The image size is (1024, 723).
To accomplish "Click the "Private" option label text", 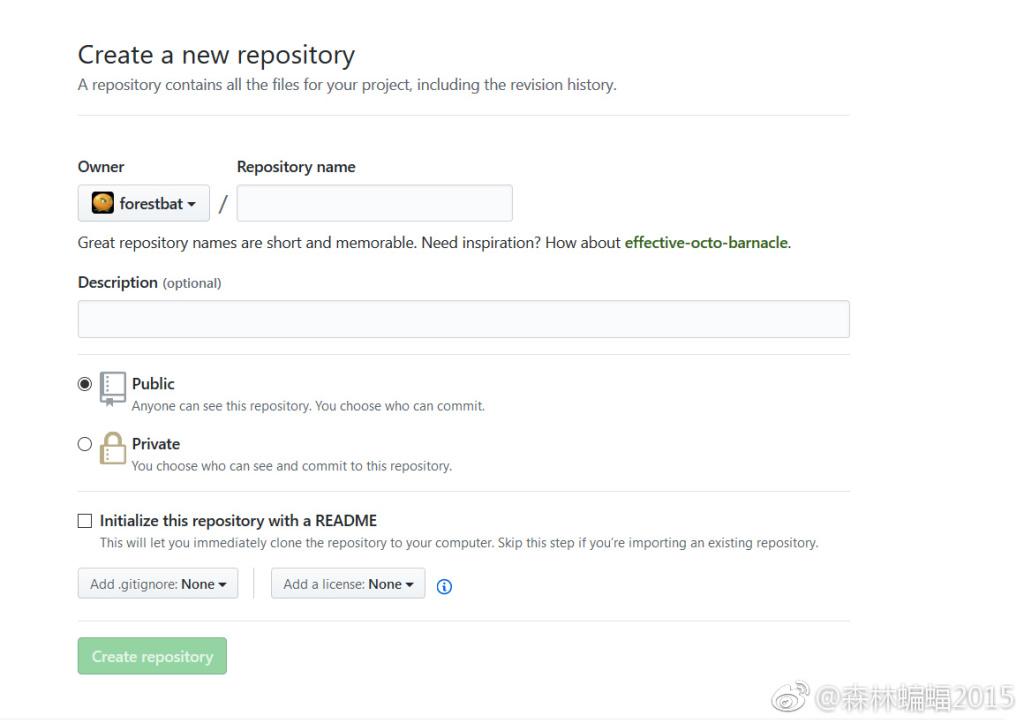I will point(156,444).
